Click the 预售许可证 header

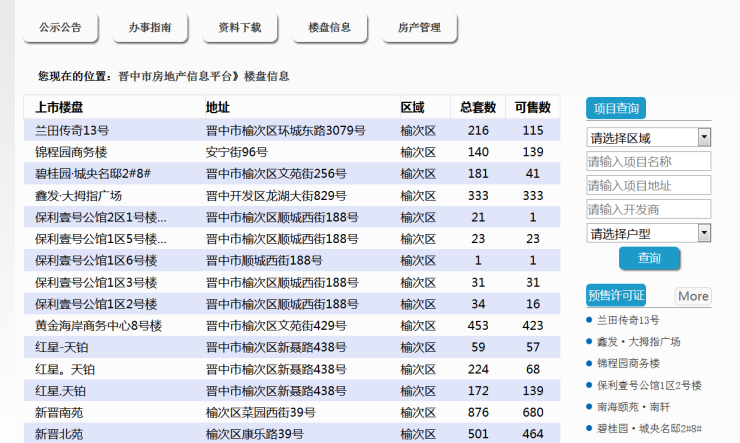point(616,296)
